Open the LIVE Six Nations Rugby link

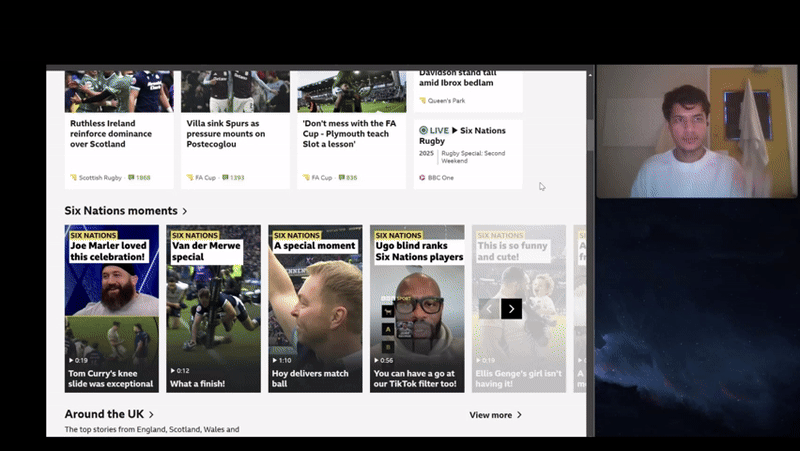[462, 136]
